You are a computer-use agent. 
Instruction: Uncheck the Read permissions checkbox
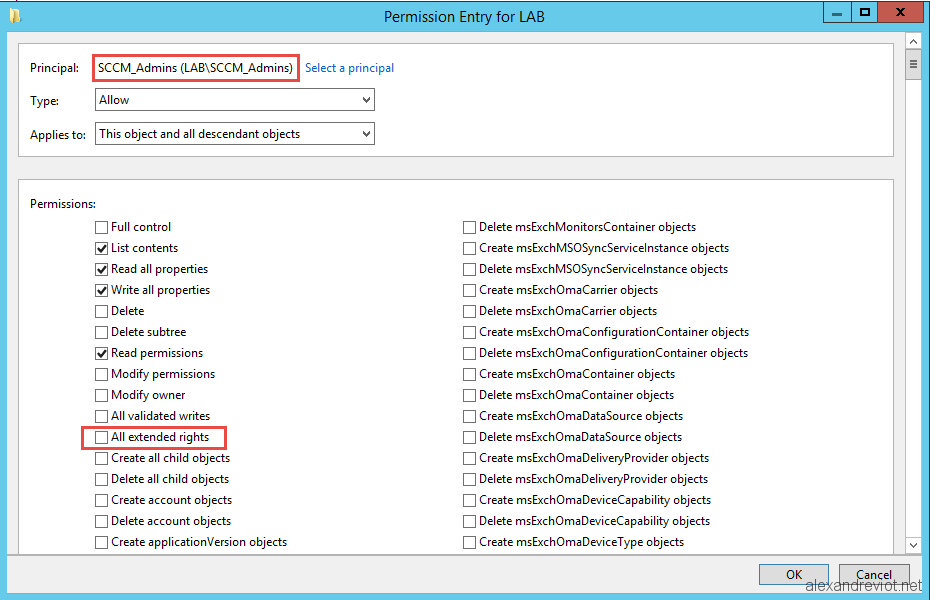click(101, 353)
